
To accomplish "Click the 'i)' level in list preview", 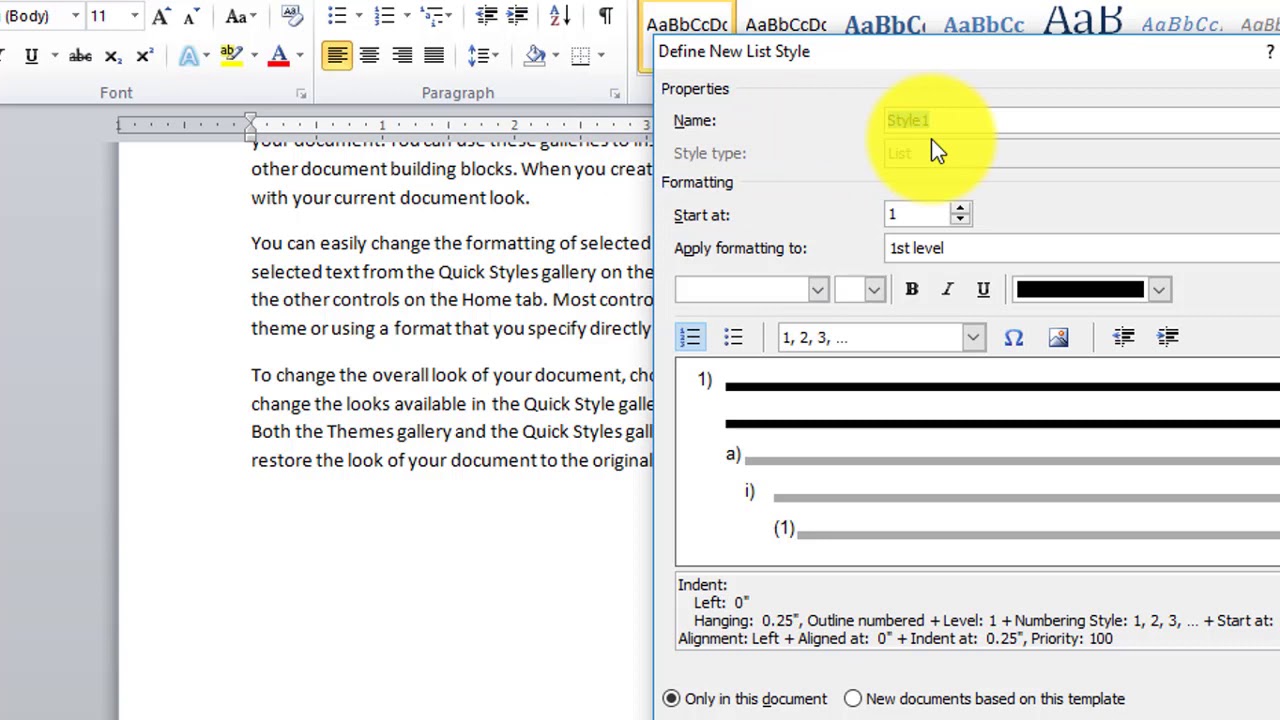I will click(749, 491).
